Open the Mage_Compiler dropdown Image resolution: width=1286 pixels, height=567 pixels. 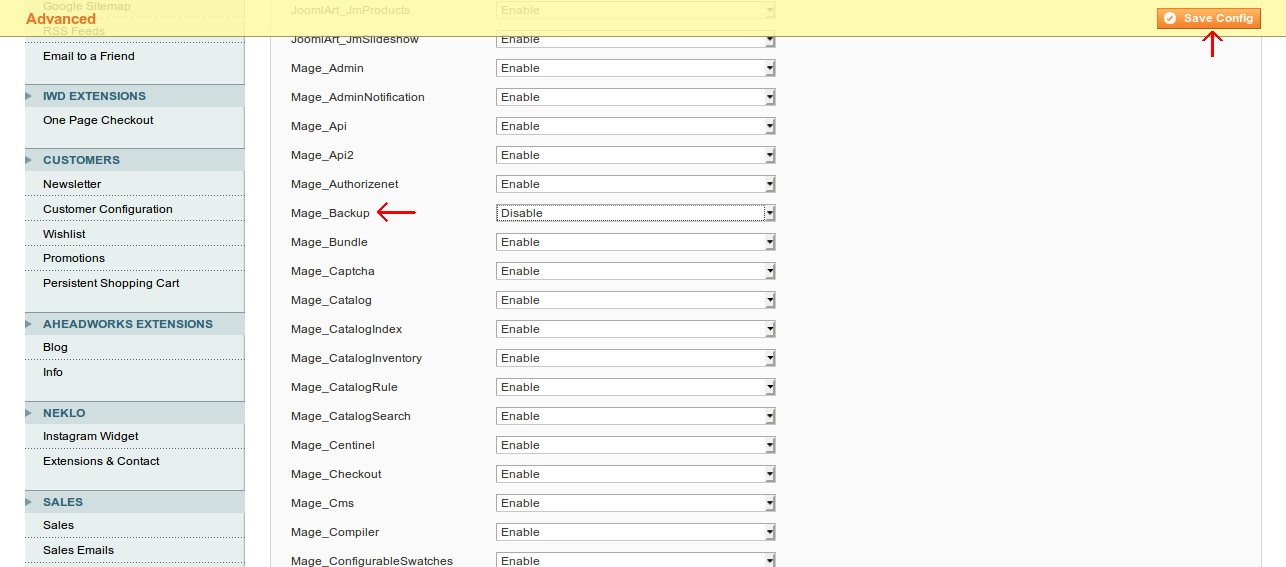point(636,532)
